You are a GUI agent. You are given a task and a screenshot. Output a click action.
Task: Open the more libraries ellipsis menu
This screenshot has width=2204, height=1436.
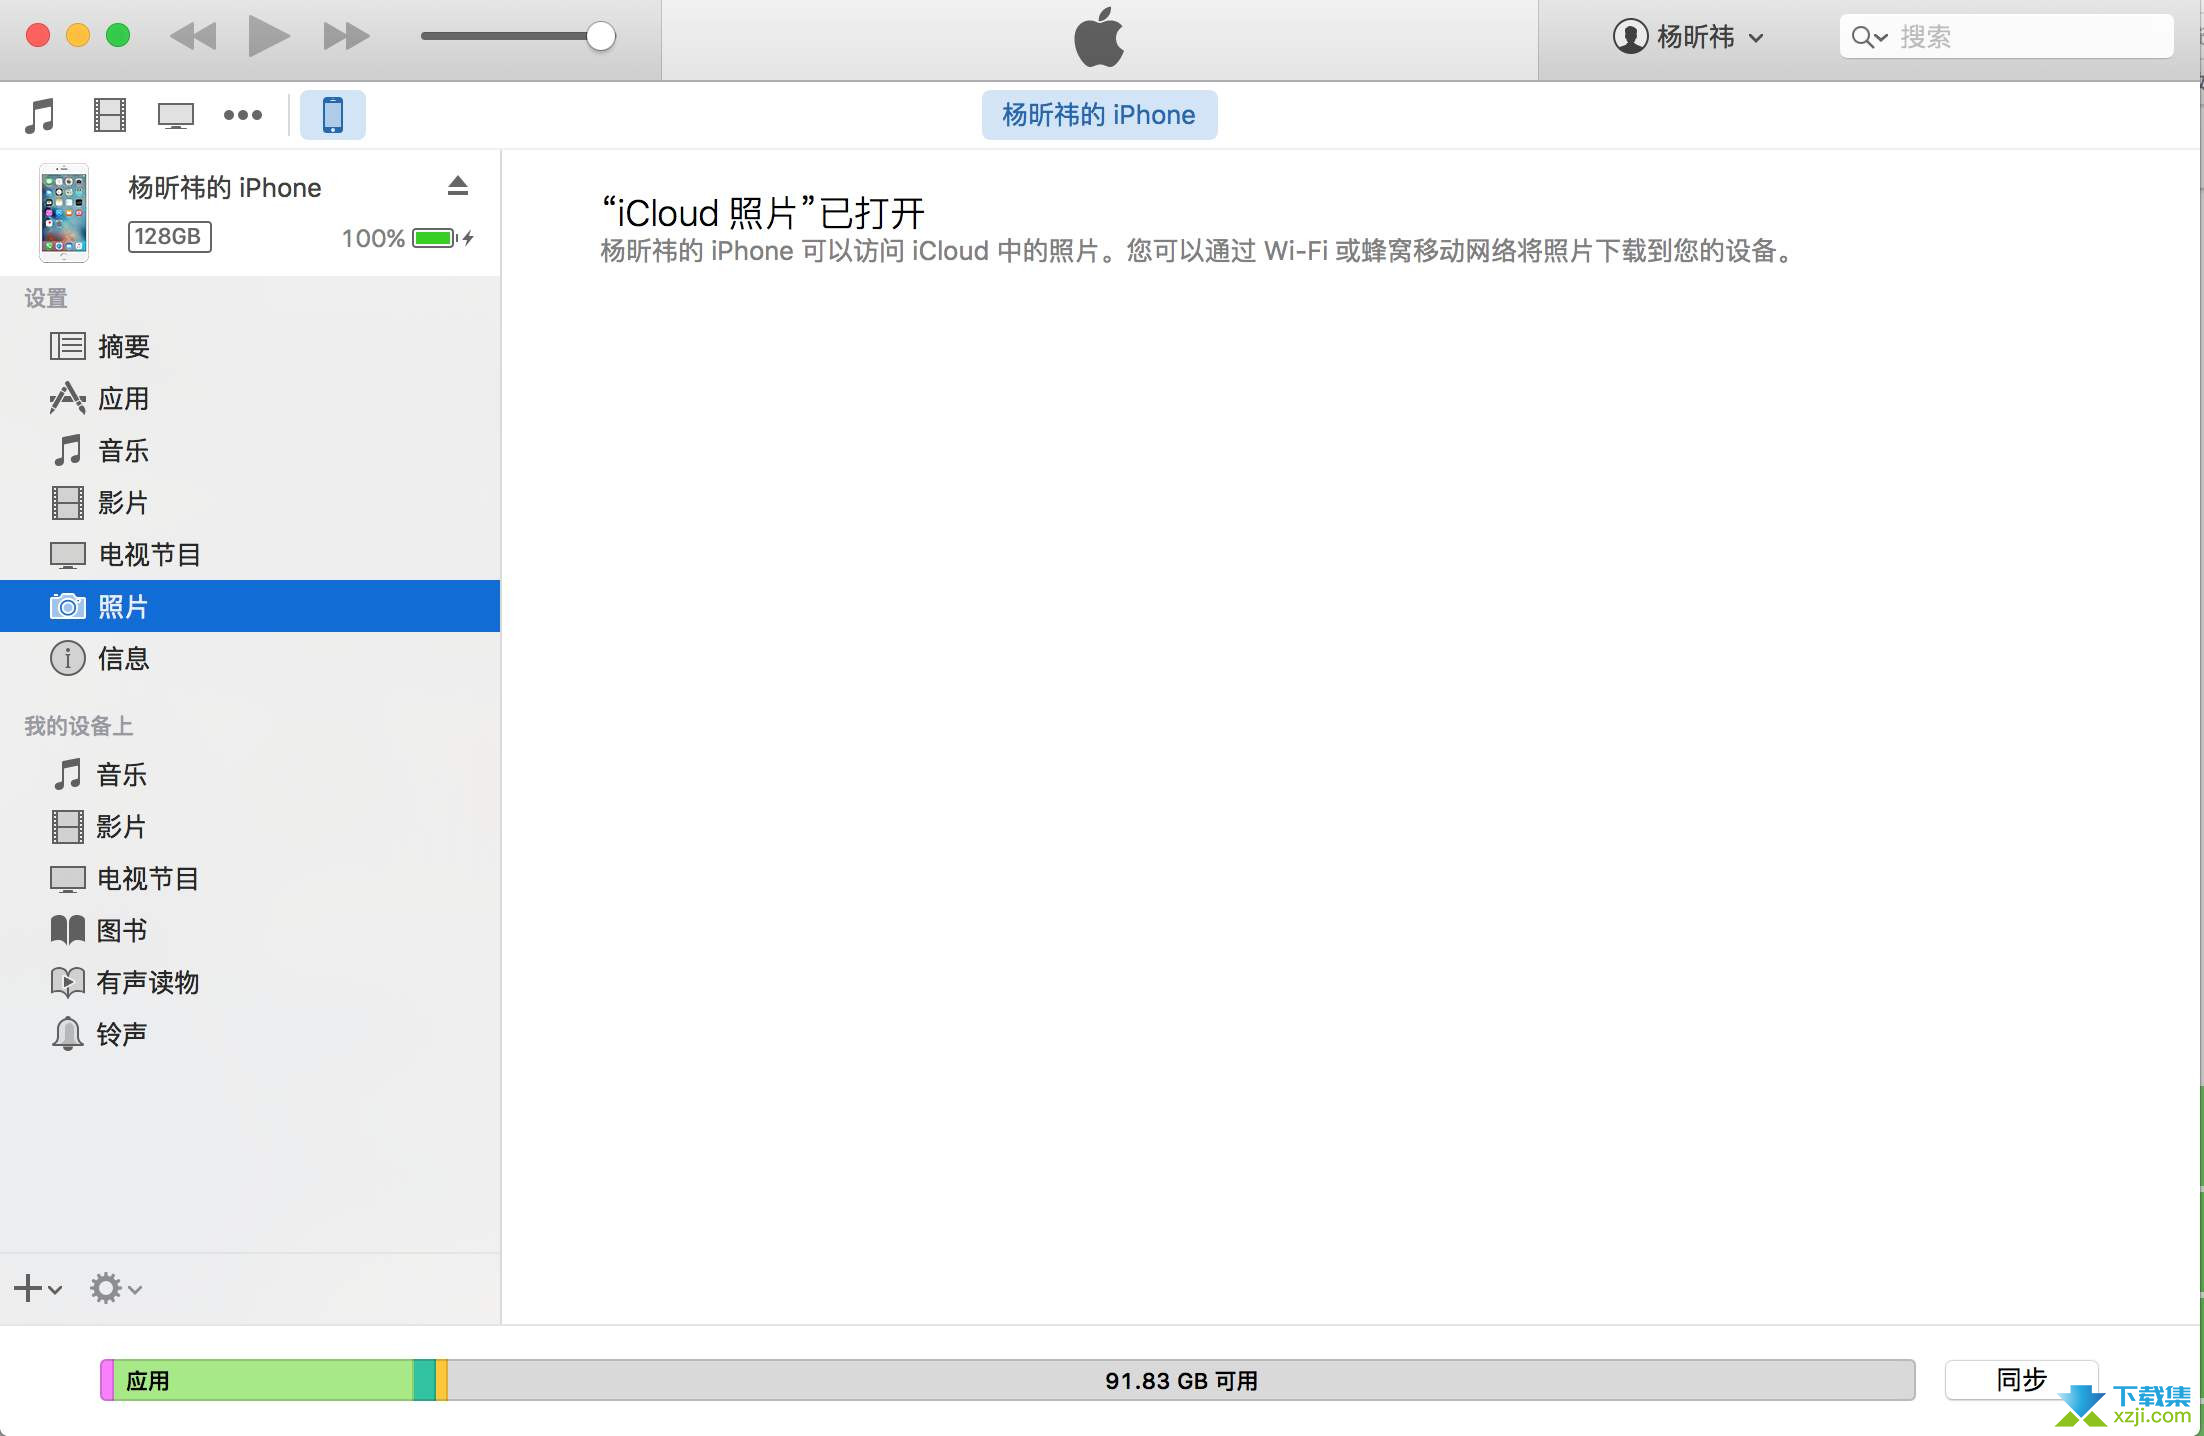pos(243,115)
